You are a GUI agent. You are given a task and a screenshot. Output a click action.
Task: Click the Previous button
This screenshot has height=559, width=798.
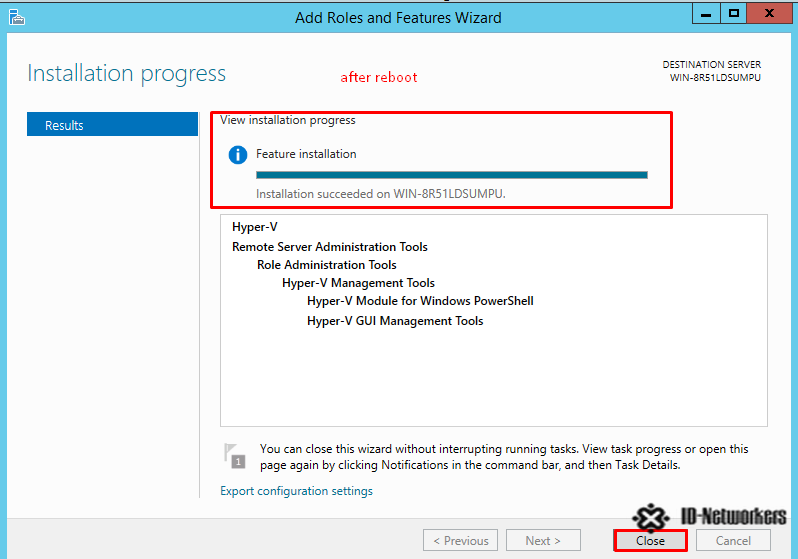pyautogui.click(x=461, y=540)
